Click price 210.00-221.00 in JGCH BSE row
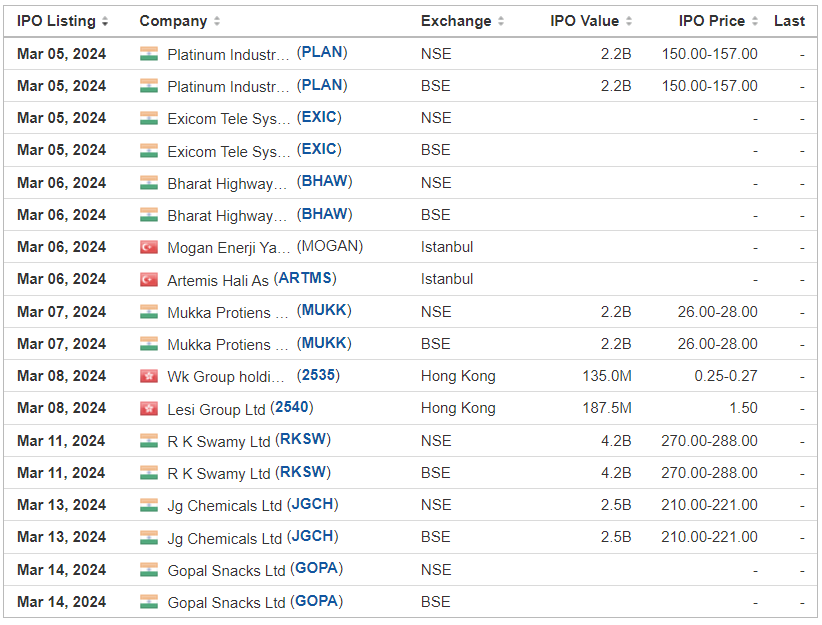 (x=709, y=537)
